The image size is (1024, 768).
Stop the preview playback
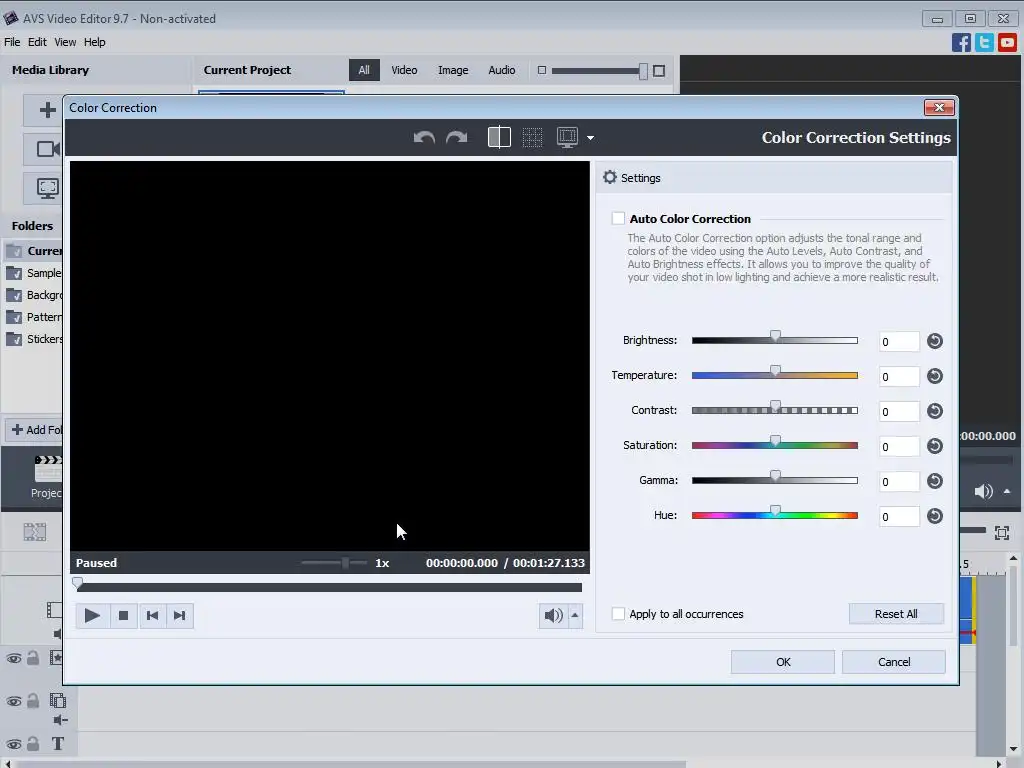pyautogui.click(x=123, y=615)
